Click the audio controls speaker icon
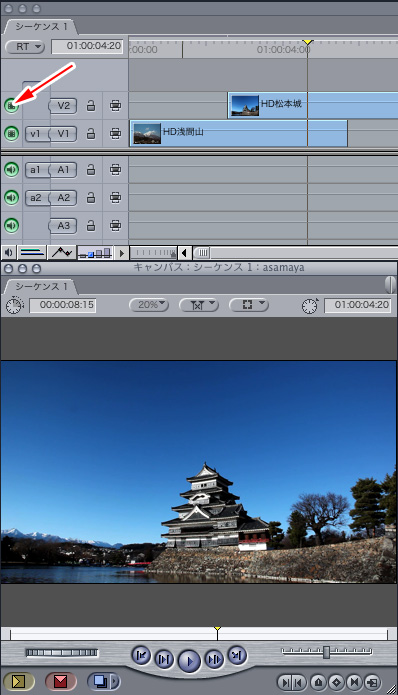Screen dimensions: 398x695 pyautogui.click(x=8, y=253)
